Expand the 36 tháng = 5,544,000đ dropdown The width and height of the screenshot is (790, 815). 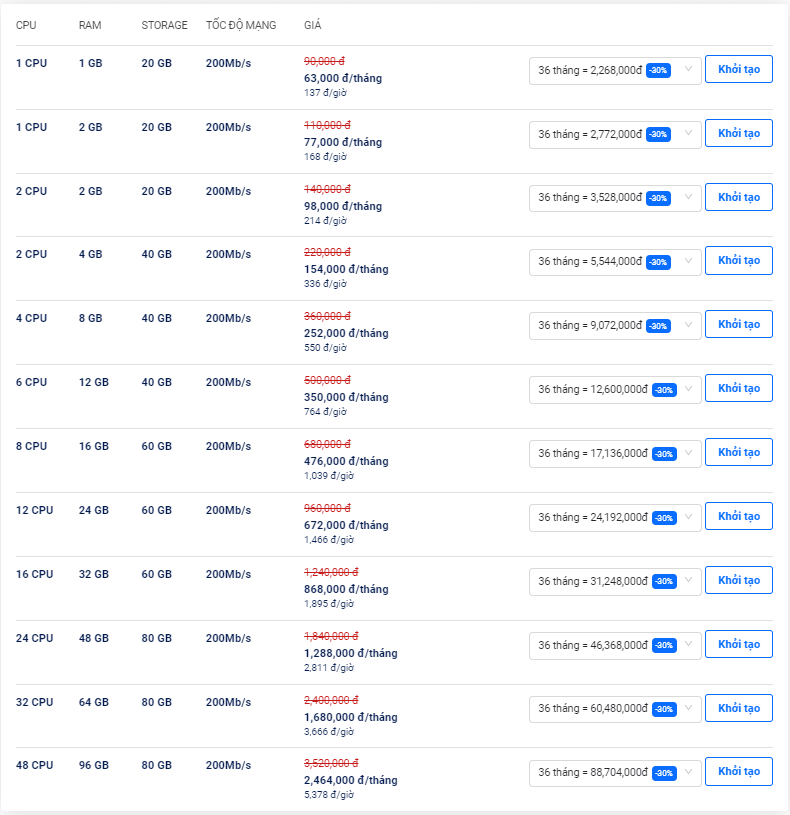(615, 261)
